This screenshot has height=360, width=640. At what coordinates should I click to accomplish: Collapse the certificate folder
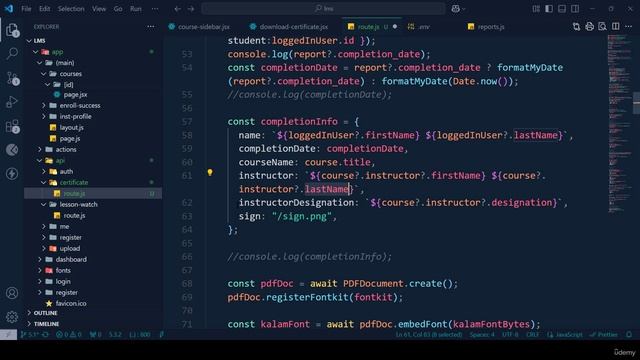[x=44, y=182]
